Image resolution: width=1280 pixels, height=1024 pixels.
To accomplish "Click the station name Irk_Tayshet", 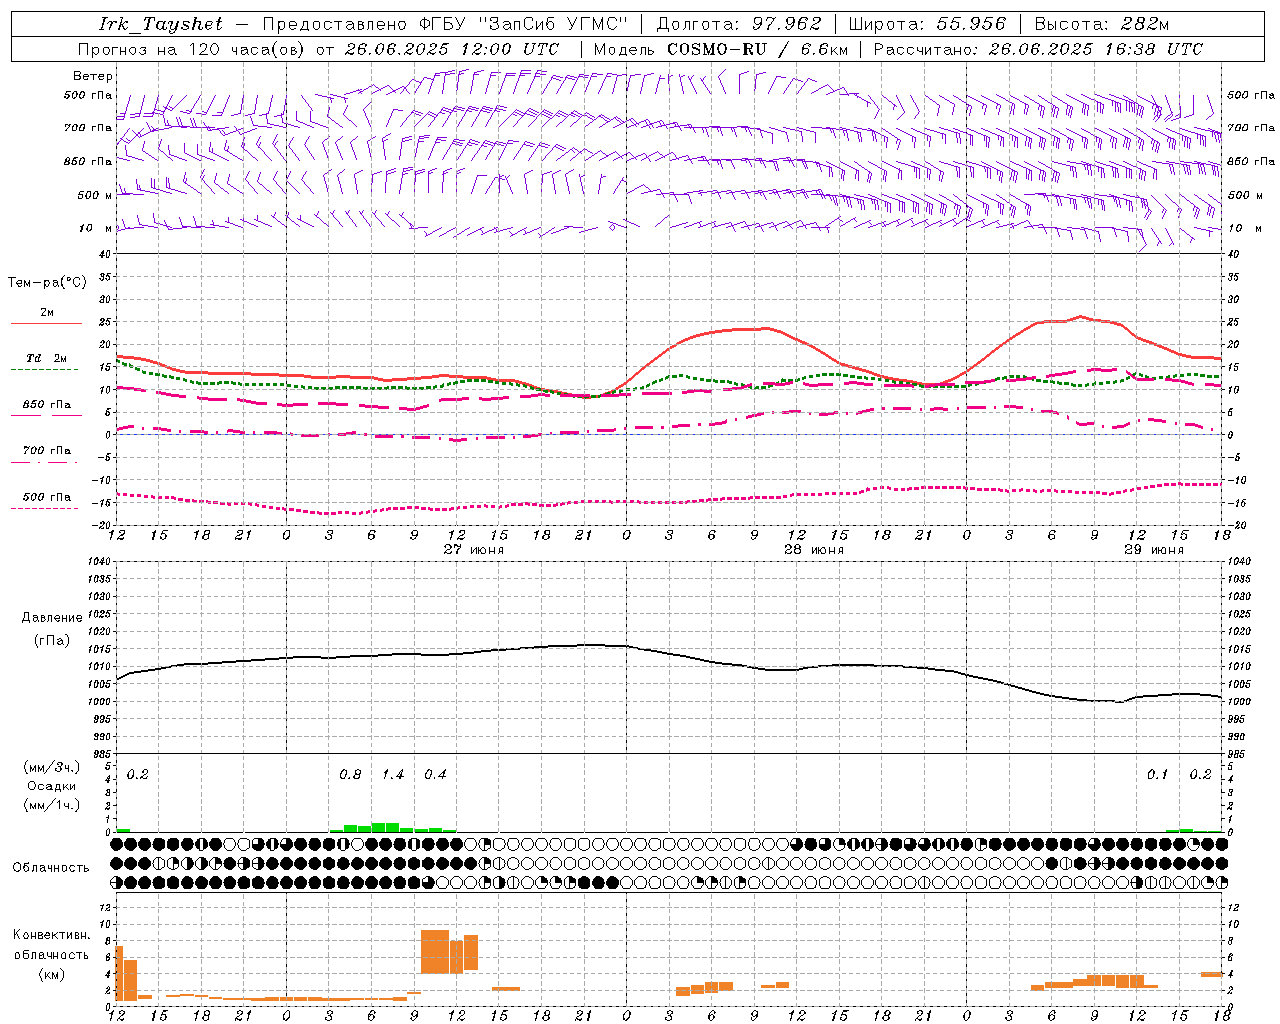I will click(161, 24).
